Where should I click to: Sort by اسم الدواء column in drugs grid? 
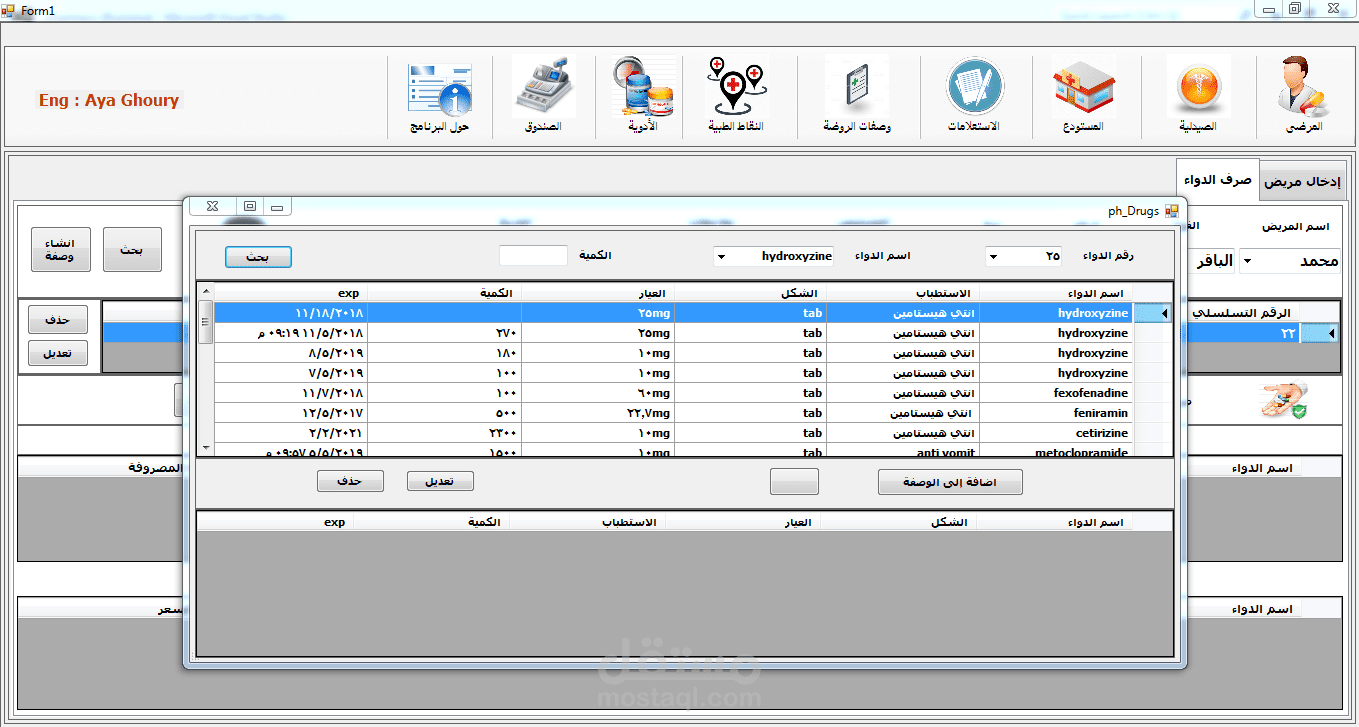point(1056,293)
